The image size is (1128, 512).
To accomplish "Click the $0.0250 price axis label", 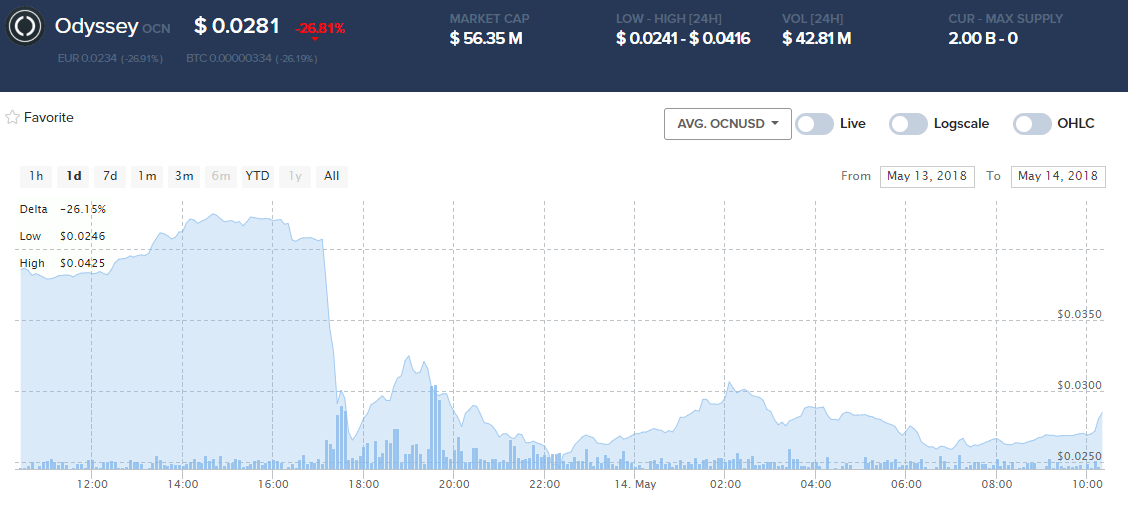I will coord(1080,456).
